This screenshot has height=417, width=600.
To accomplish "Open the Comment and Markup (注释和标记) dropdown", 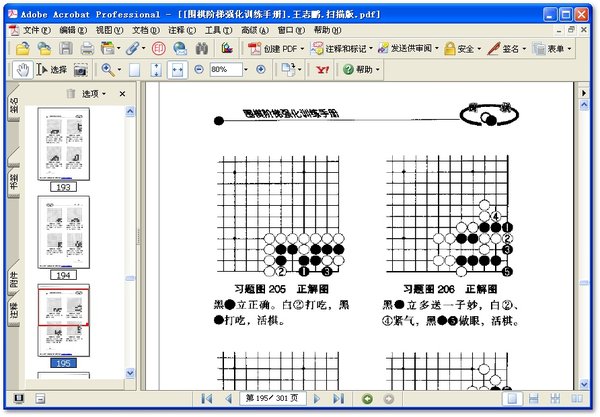I will point(341,49).
